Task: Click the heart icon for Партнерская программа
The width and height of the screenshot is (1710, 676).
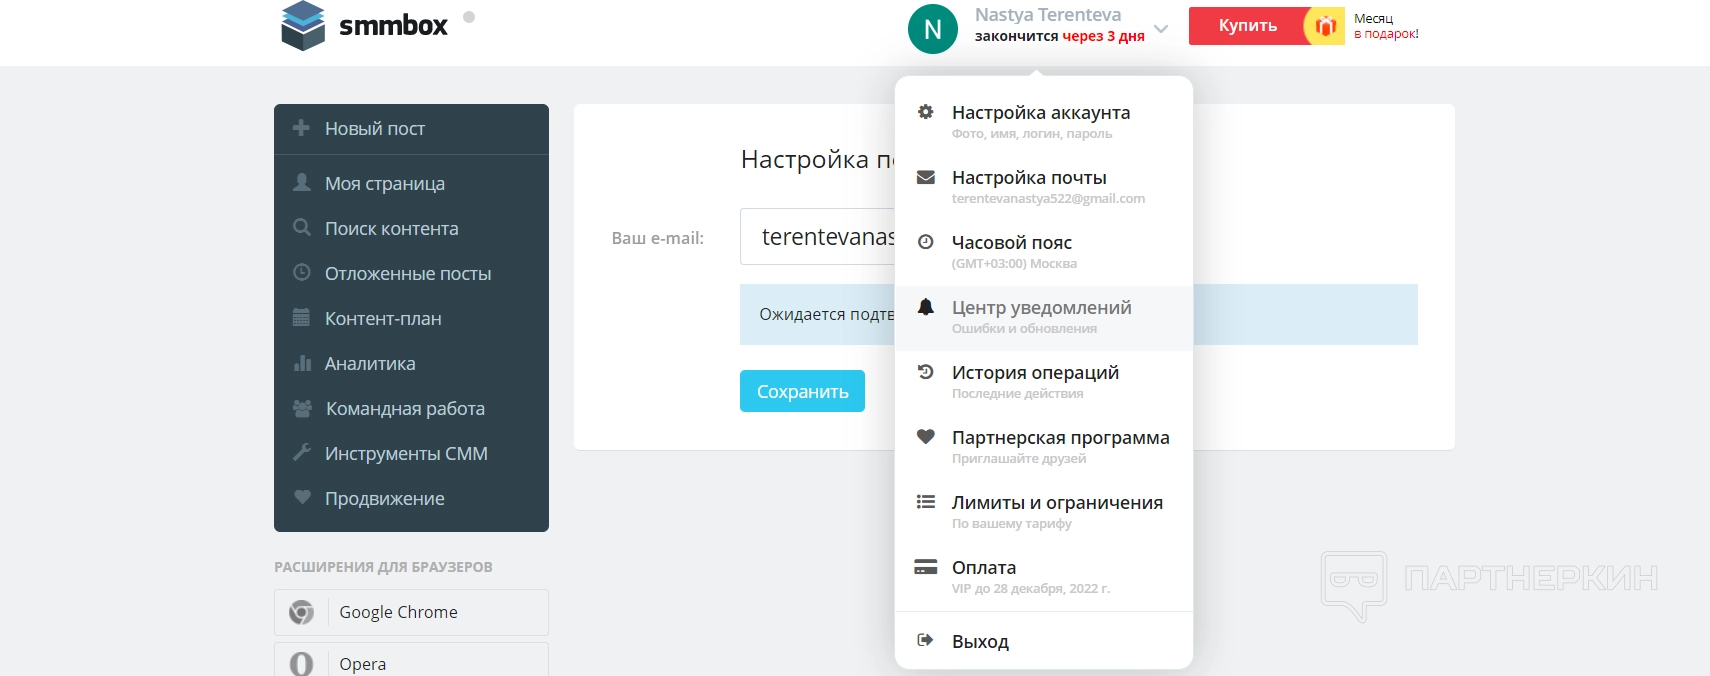Action: tap(926, 437)
